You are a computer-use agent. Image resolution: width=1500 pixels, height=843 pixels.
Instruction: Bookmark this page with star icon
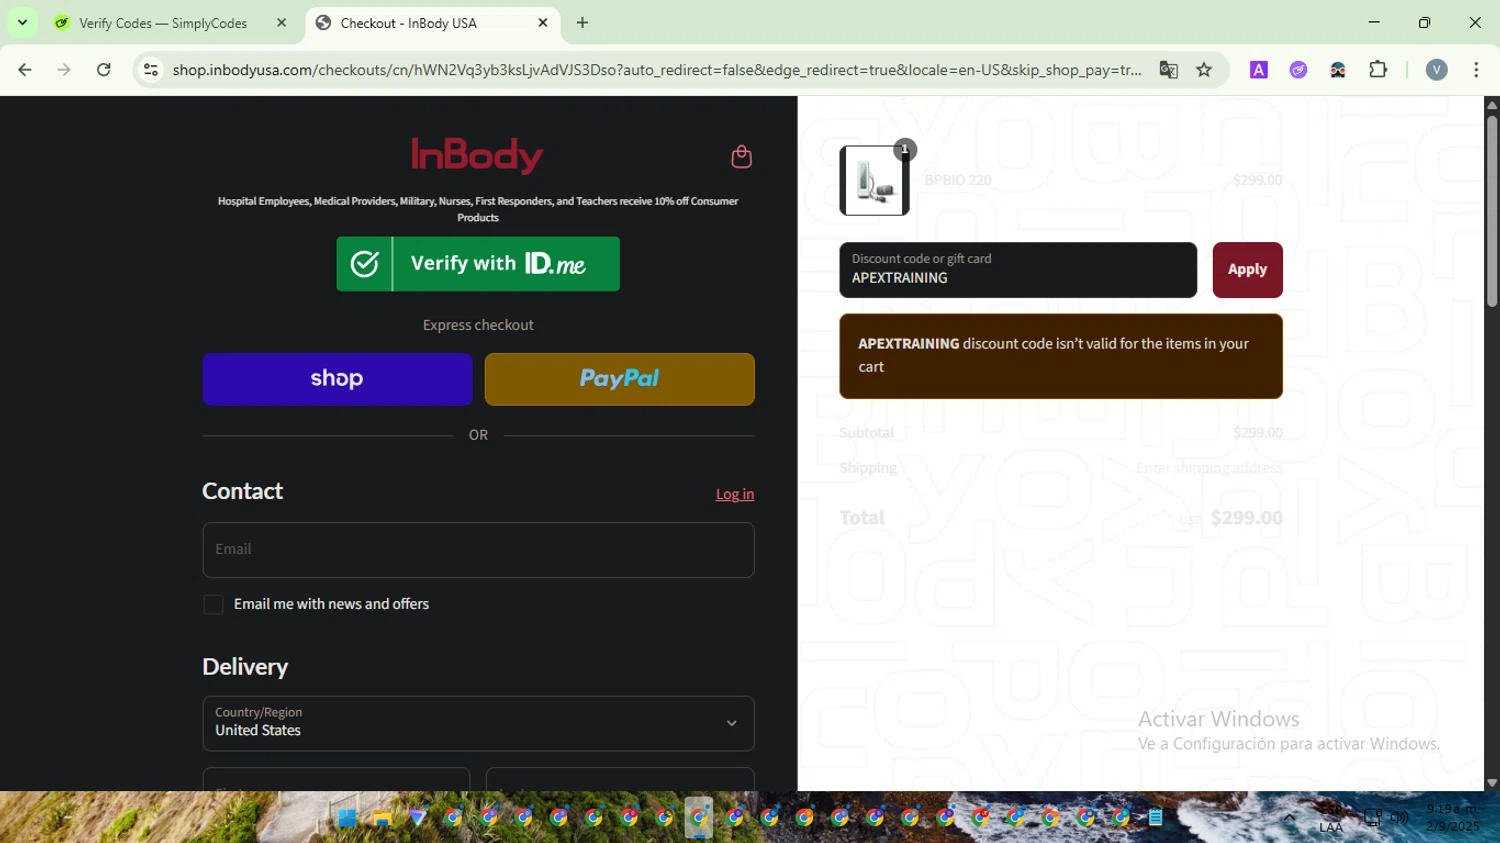[x=1204, y=70]
